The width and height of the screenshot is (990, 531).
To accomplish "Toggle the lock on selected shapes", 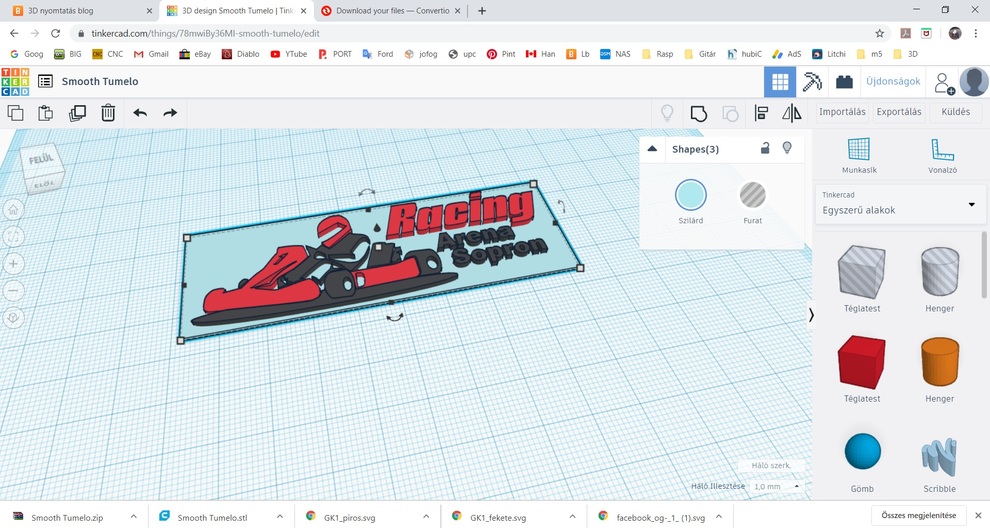I will [x=765, y=149].
